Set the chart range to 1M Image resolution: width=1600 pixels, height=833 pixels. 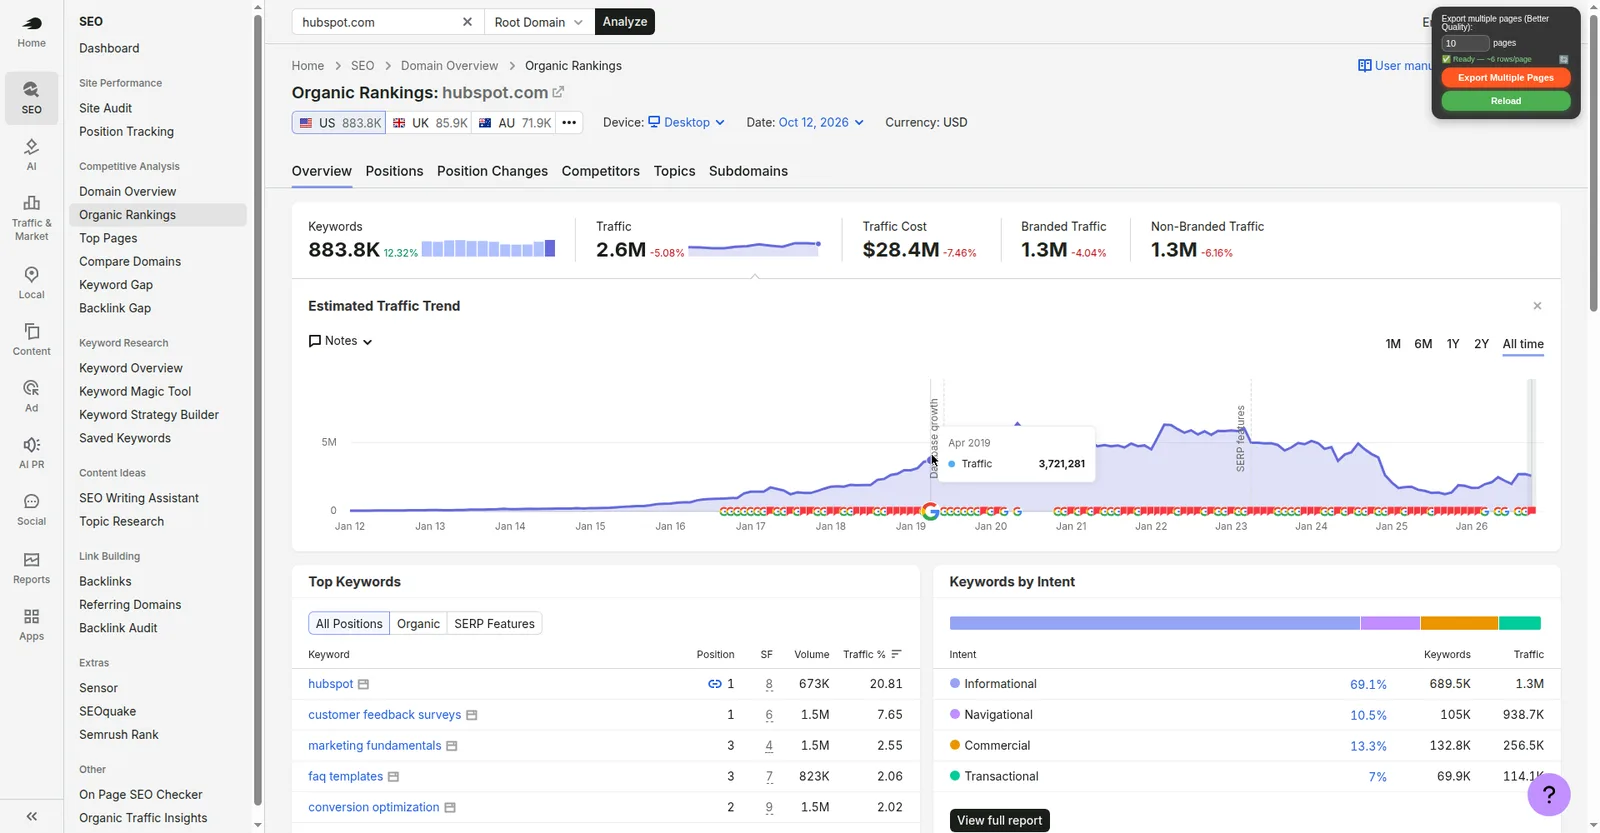pos(1393,344)
